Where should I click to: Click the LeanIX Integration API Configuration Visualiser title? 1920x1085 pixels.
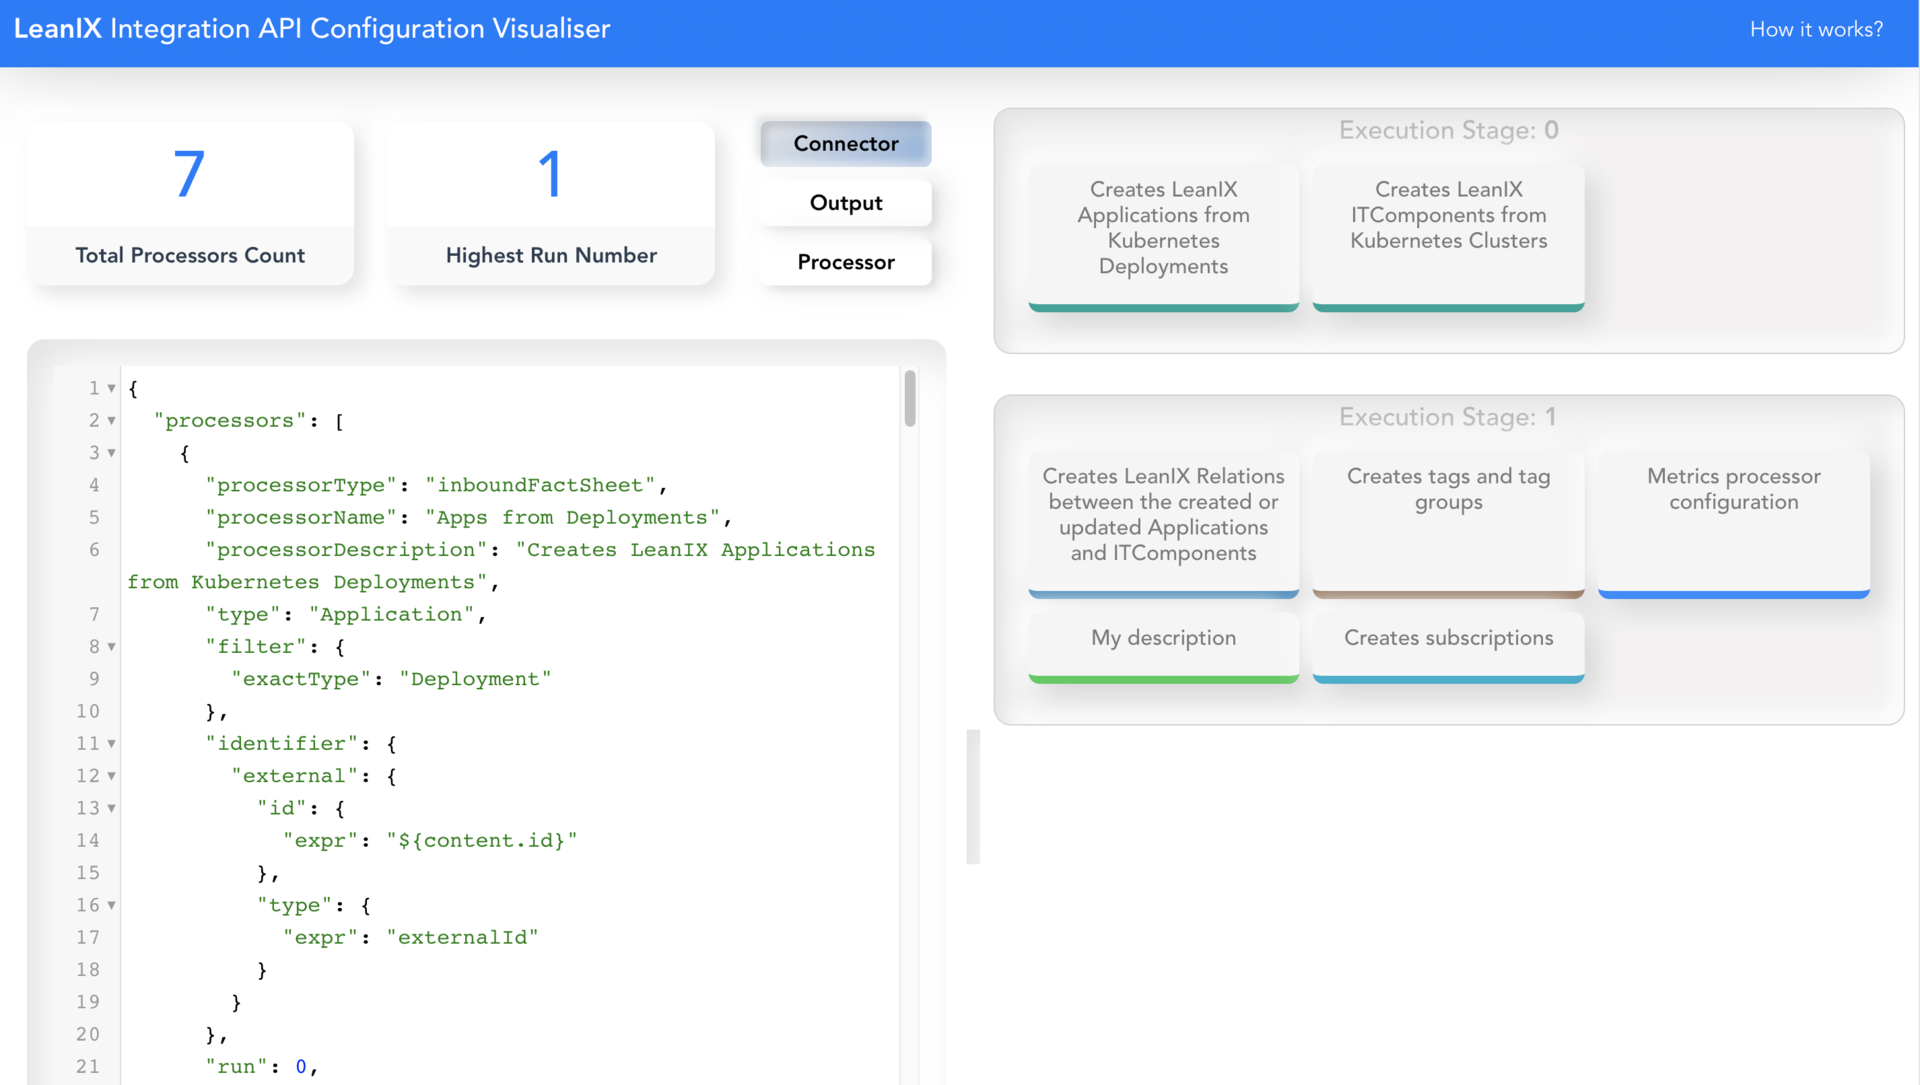(312, 29)
